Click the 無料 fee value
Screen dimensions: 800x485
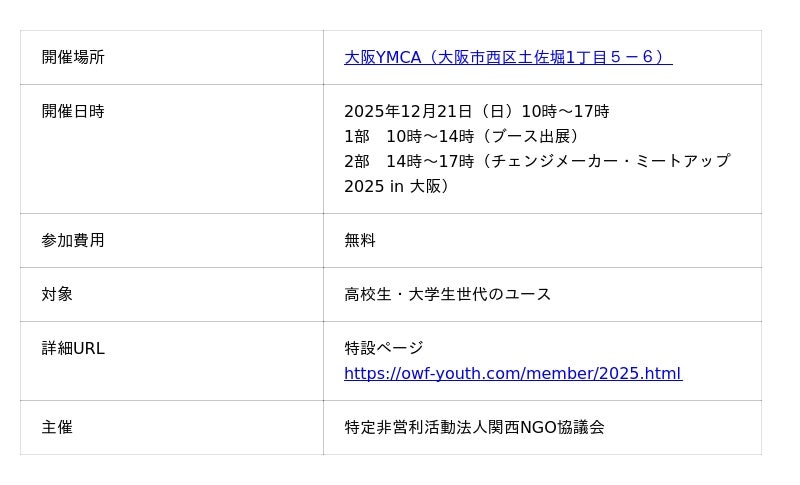(x=360, y=240)
